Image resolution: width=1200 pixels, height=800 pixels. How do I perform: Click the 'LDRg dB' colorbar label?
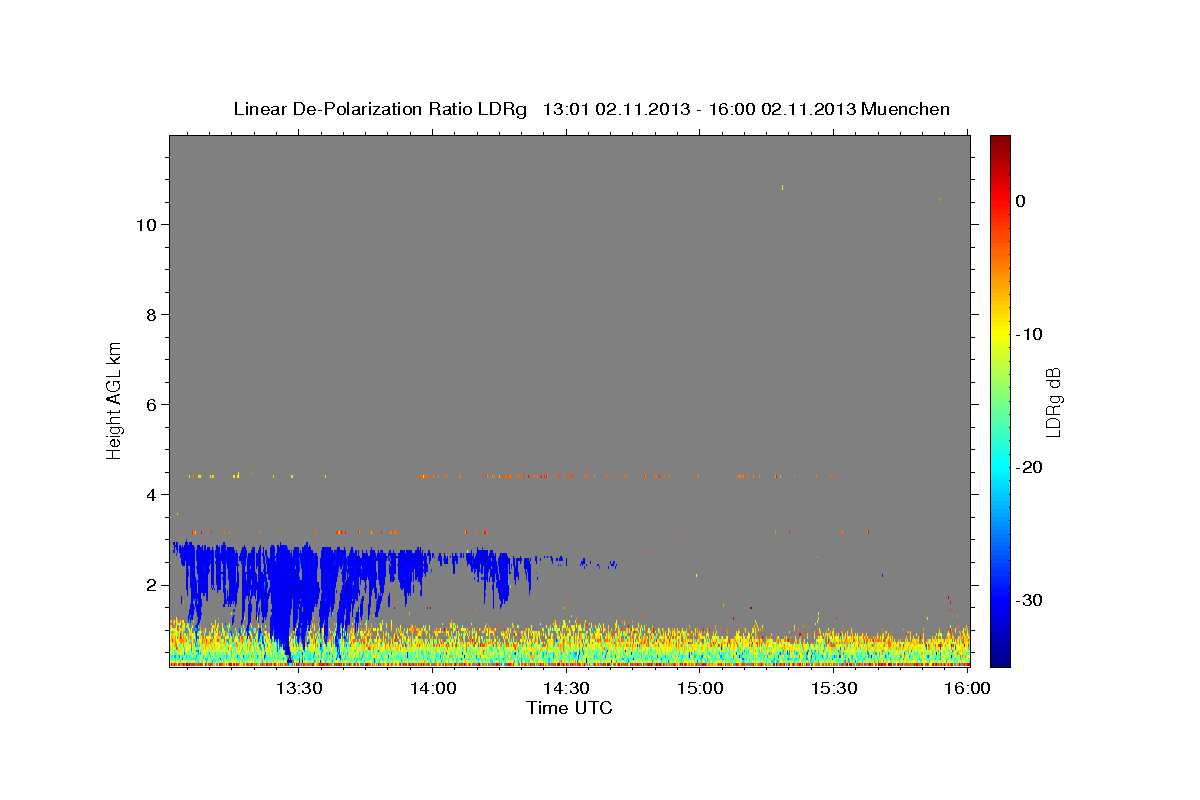(x=1053, y=401)
